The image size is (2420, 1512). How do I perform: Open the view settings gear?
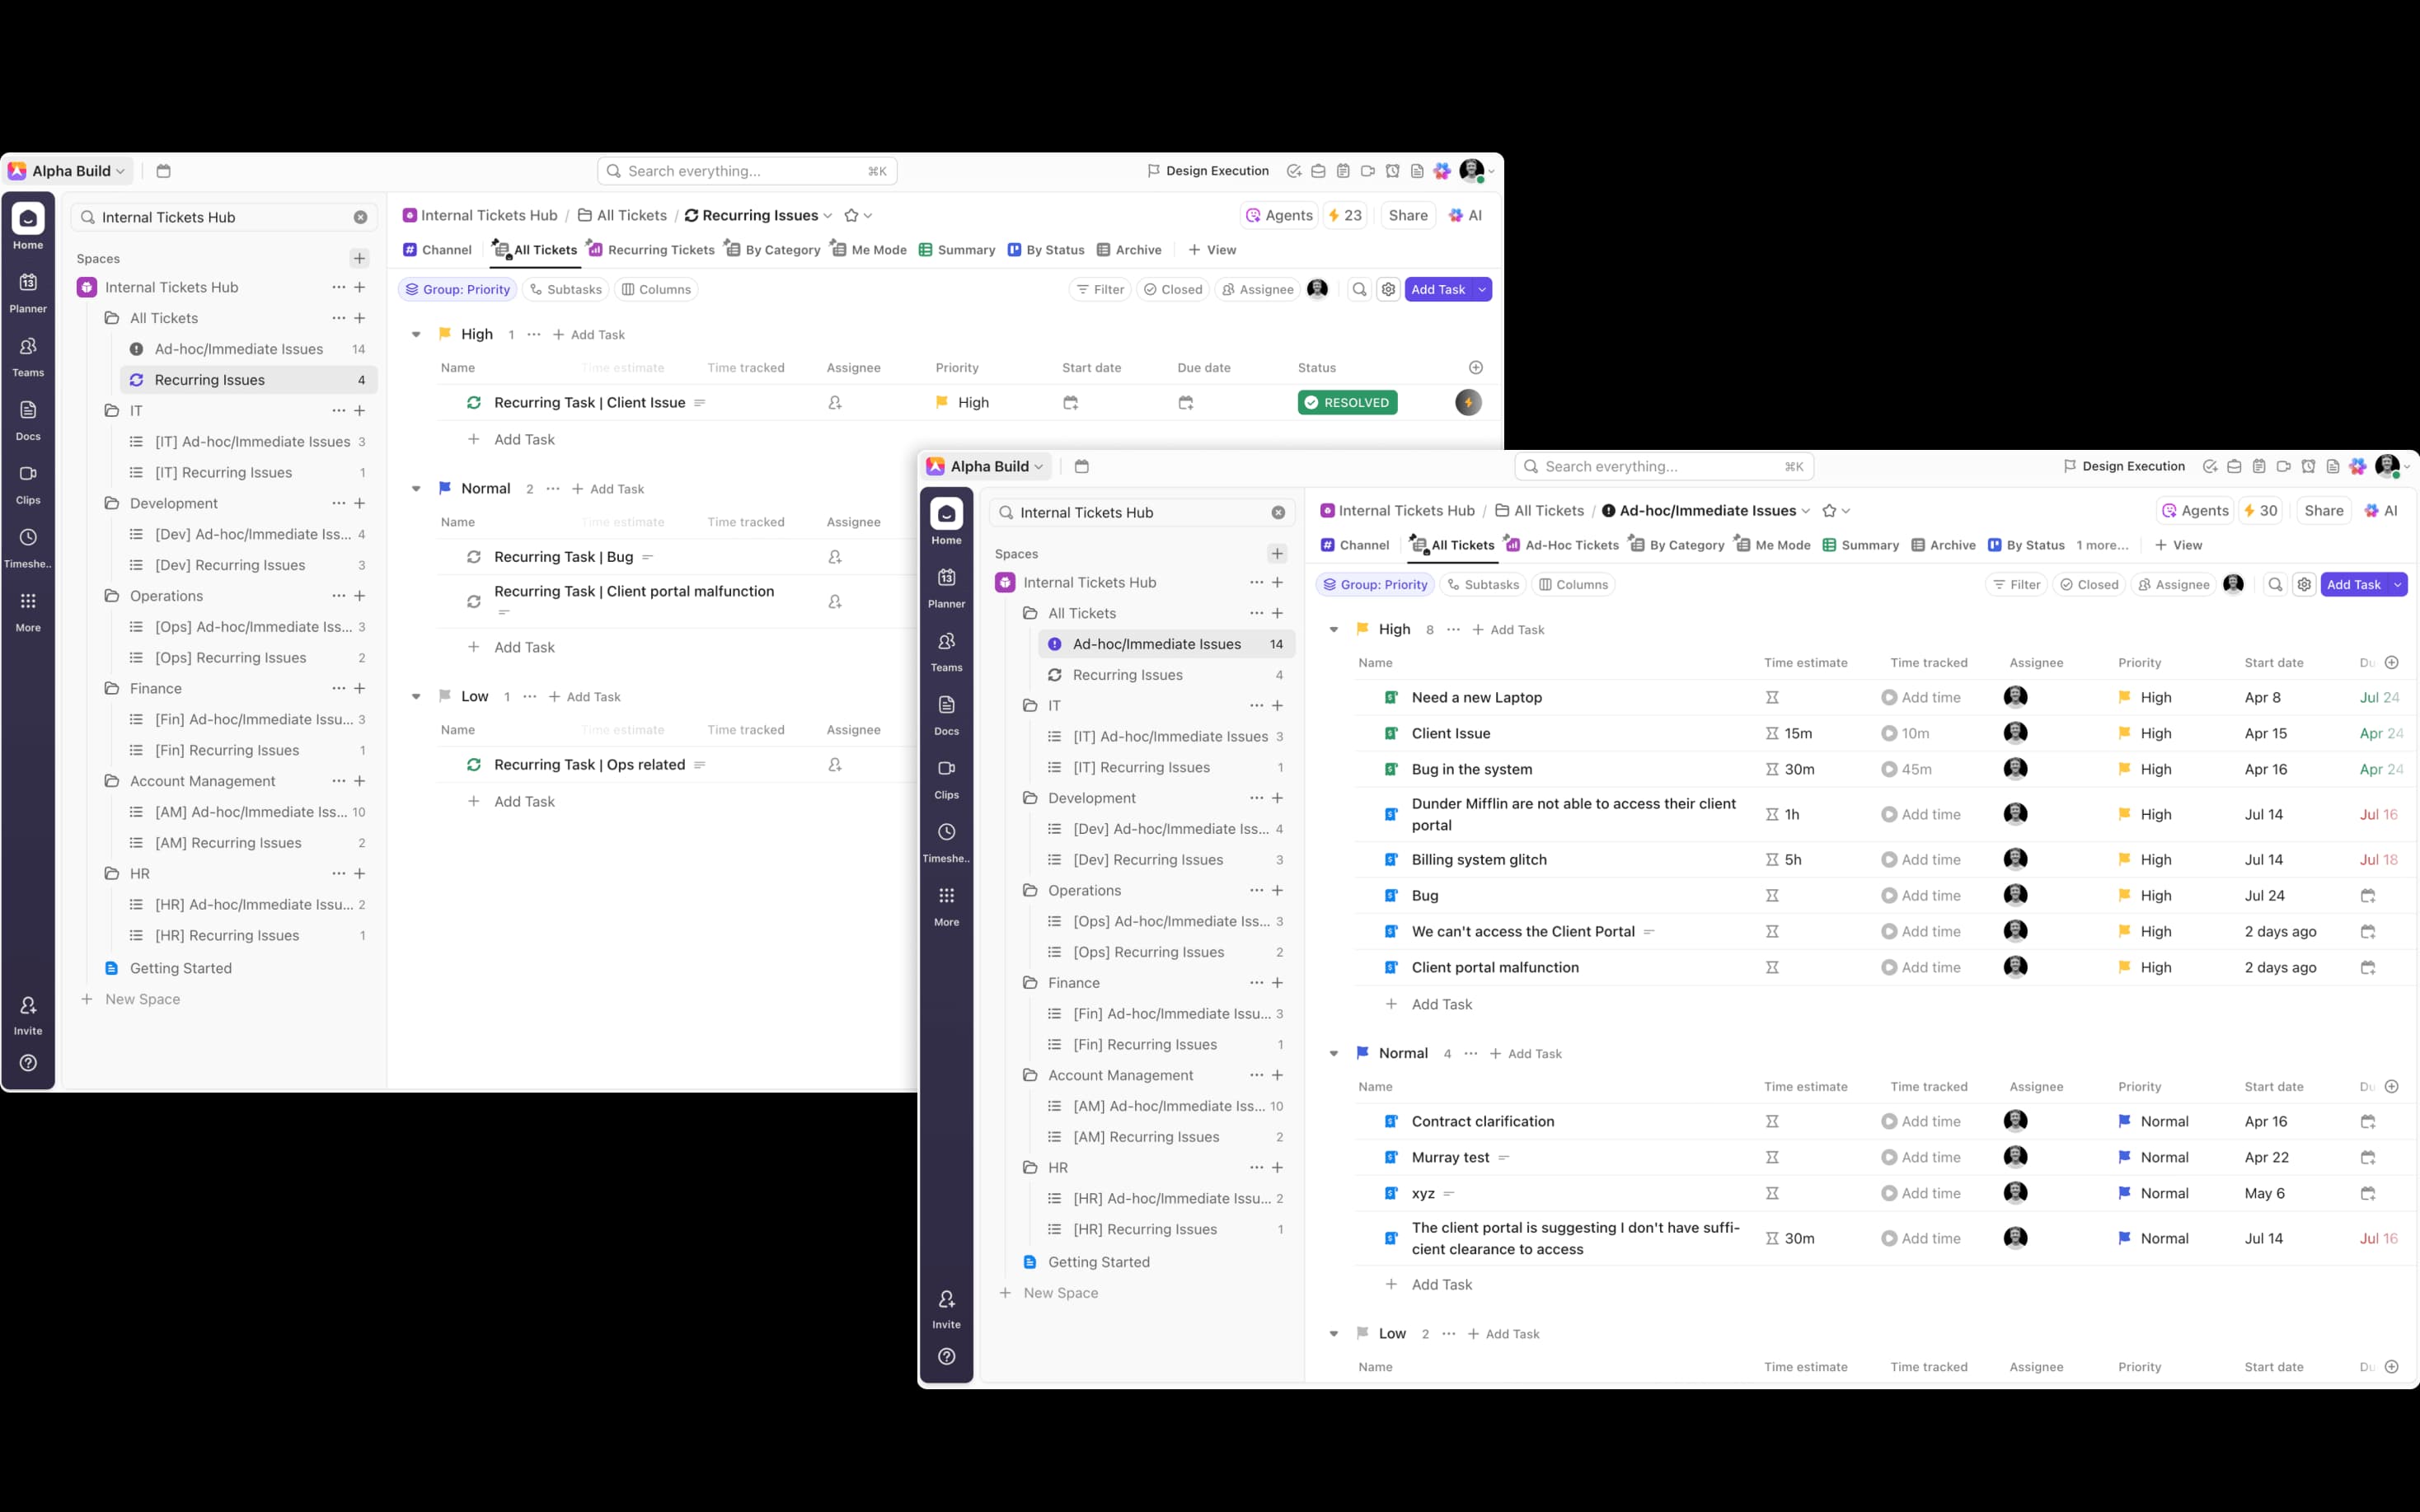coord(2305,584)
